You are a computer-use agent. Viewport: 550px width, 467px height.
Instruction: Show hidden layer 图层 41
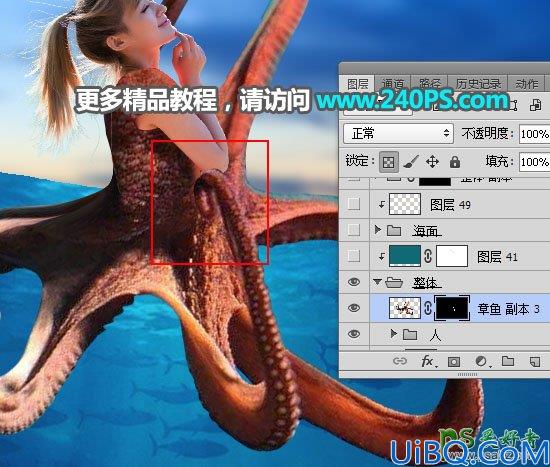pos(354,256)
